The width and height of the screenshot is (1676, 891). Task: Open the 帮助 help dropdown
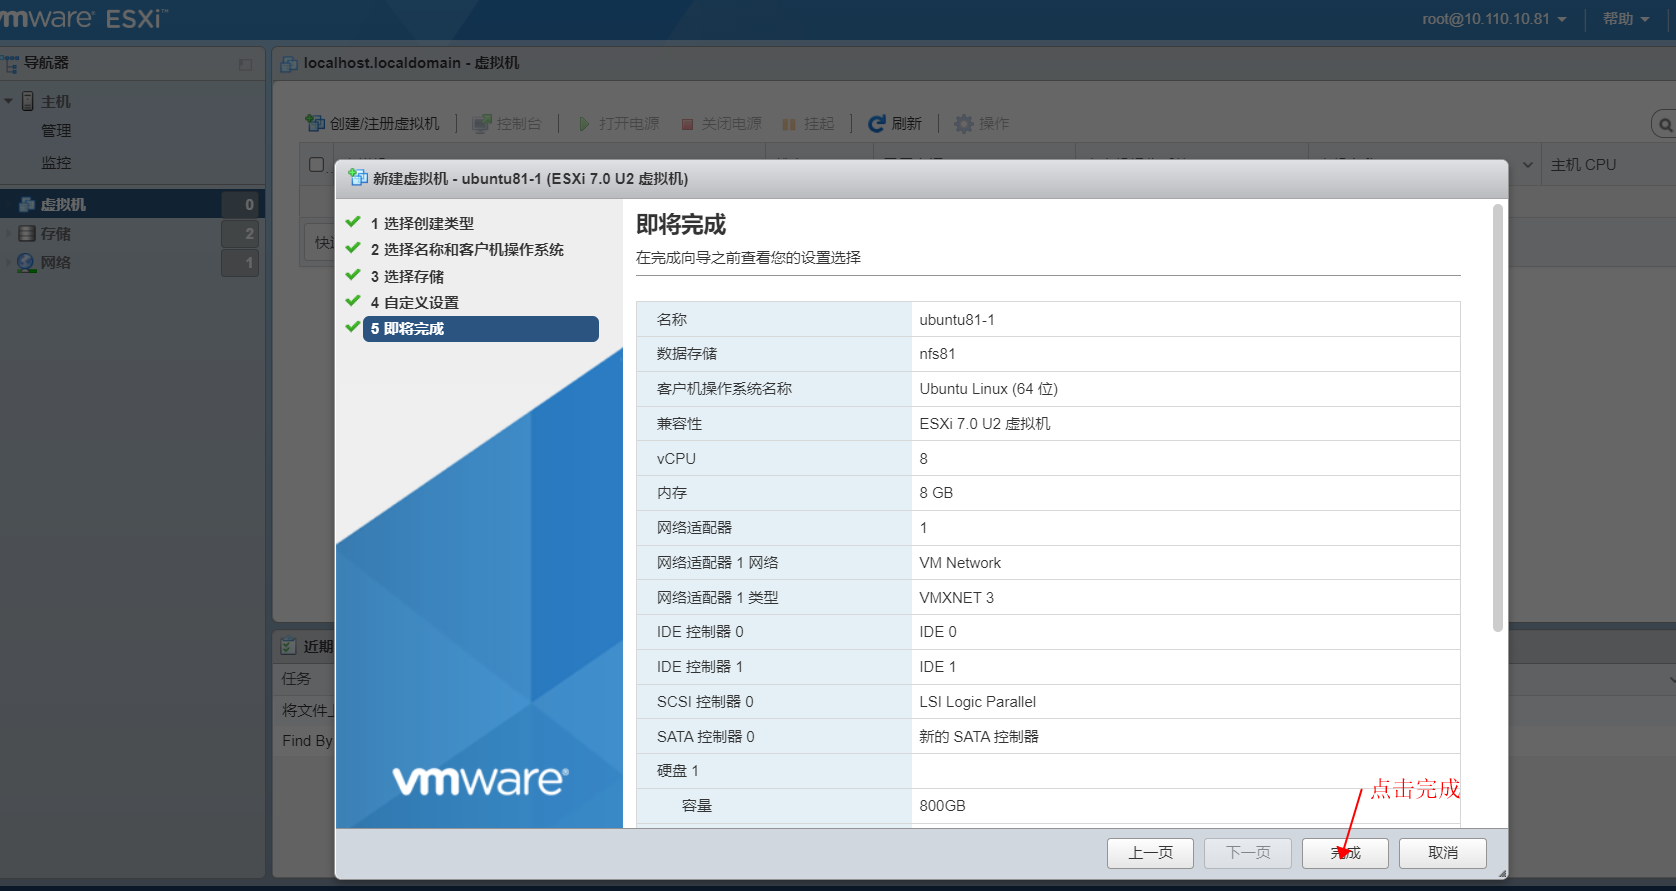click(1626, 19)
